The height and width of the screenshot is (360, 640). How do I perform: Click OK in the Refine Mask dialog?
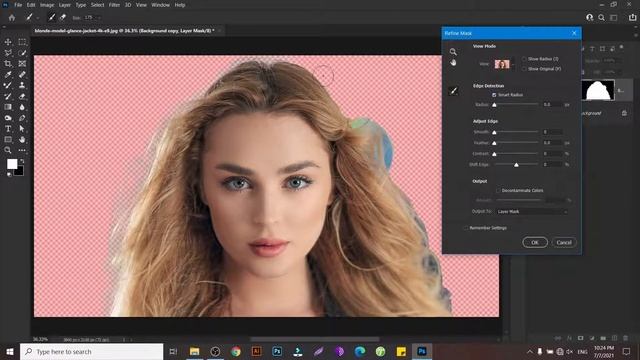point(535,242)
